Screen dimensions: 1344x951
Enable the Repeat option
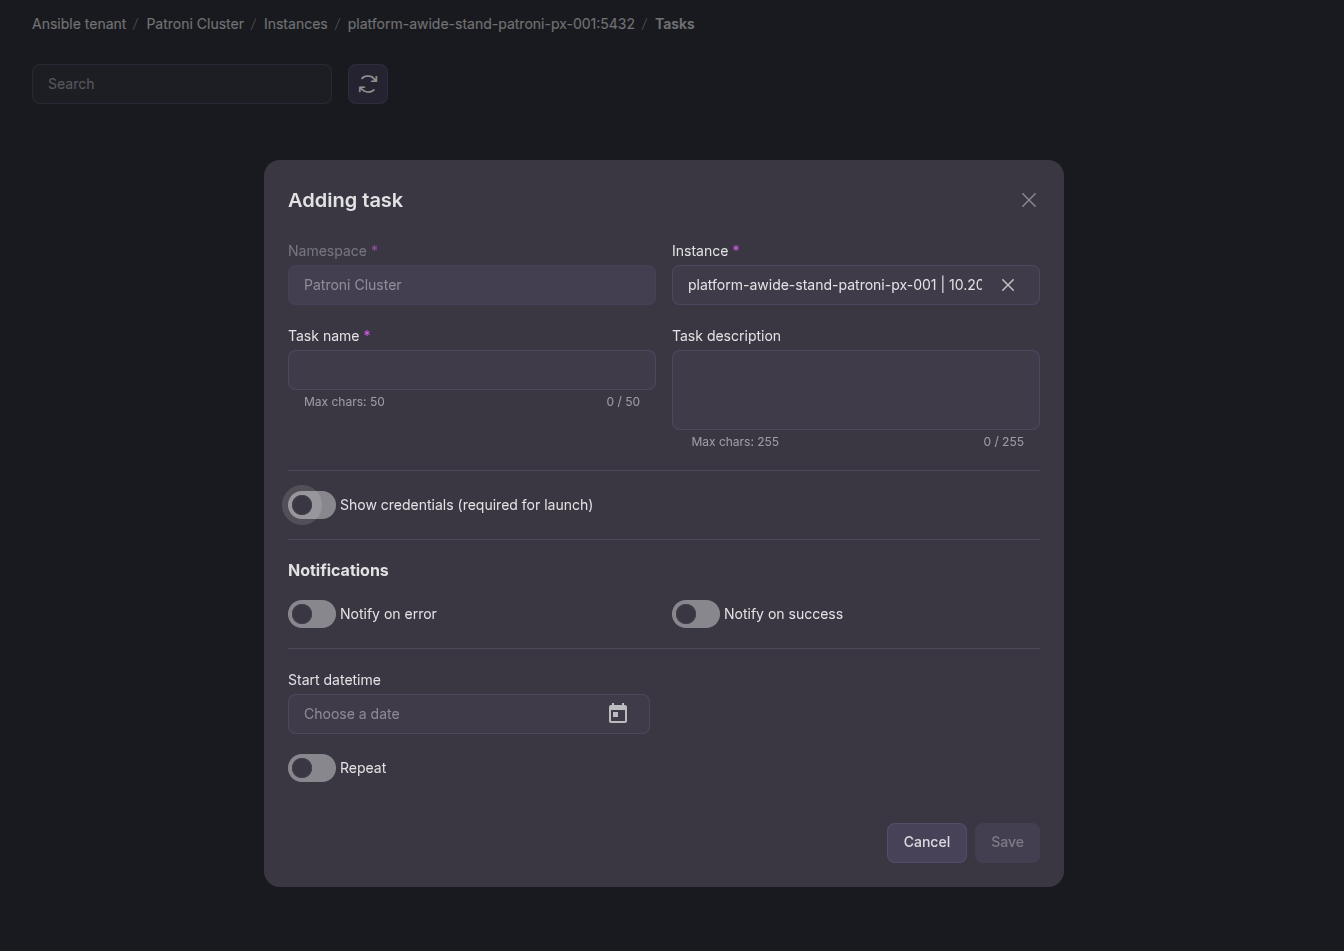point(311,767)
